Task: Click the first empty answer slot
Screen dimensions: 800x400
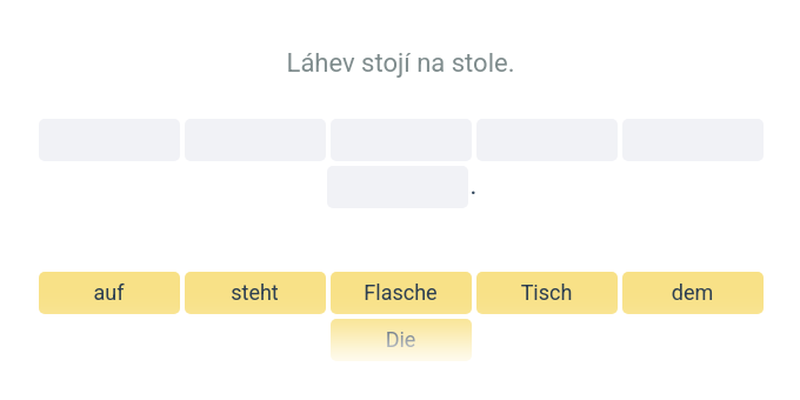Action: 109,140
